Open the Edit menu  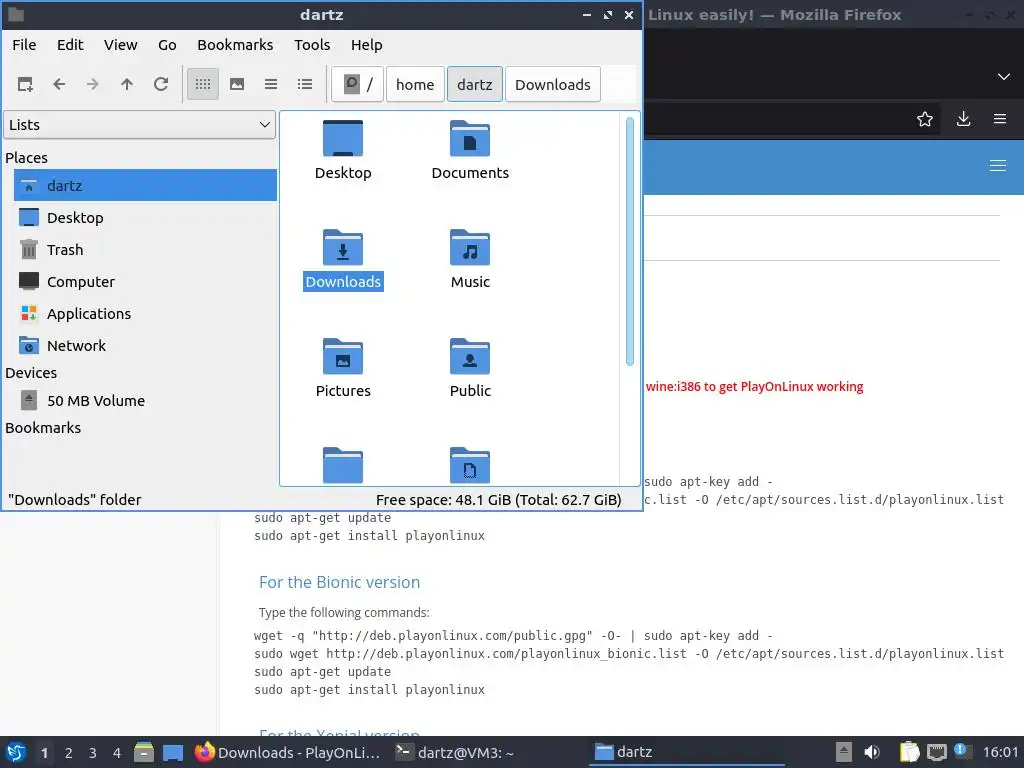pos(70,45)
